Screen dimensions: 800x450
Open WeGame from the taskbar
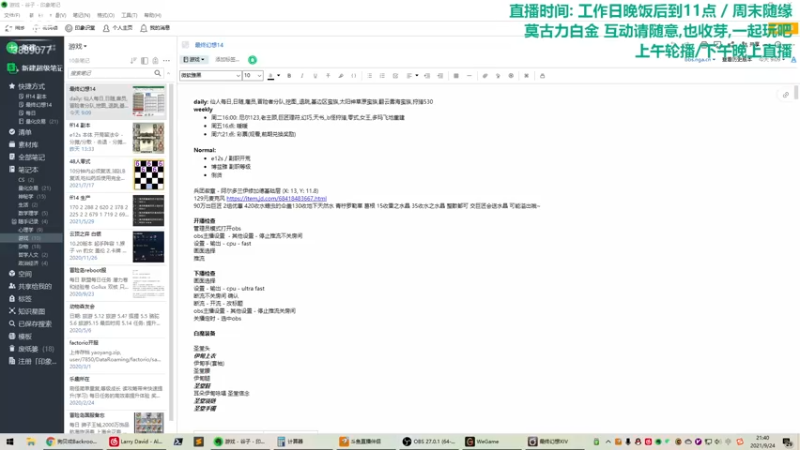(x=483, y=441)
